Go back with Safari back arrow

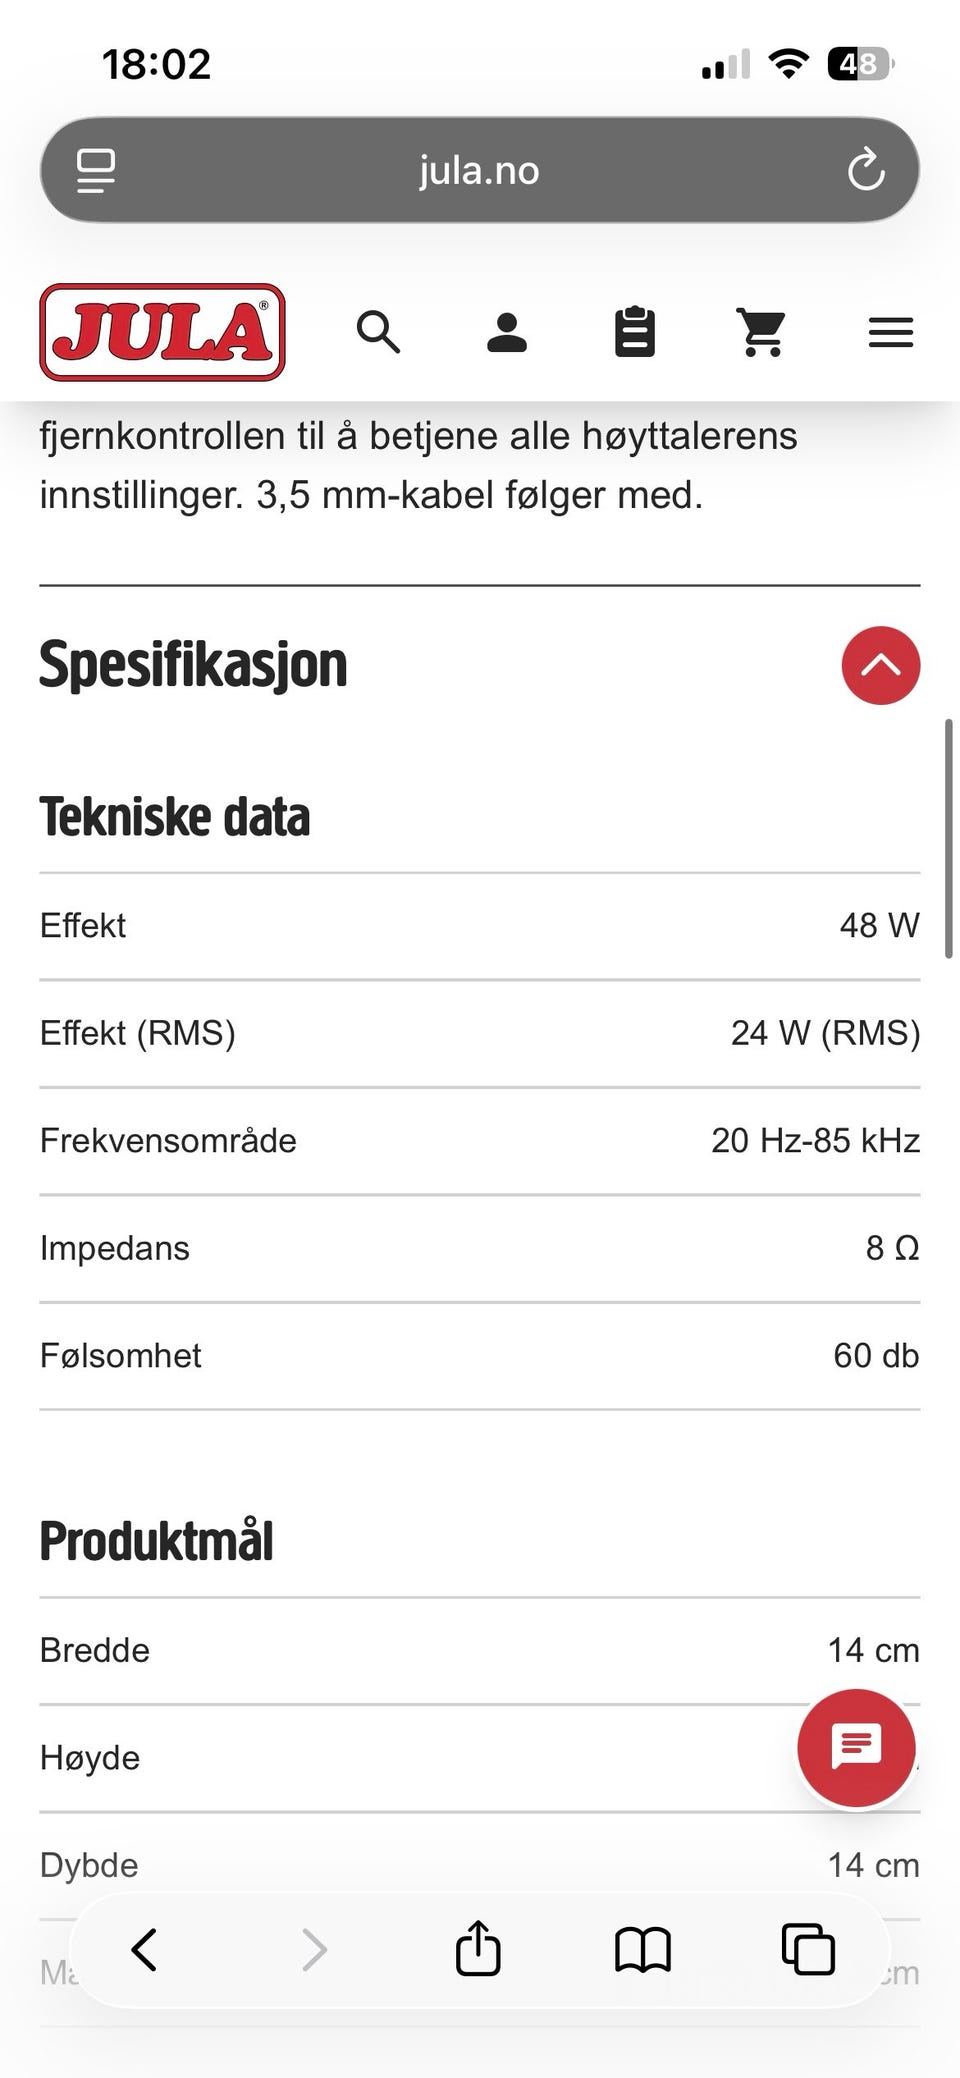tap(145, 1950)
